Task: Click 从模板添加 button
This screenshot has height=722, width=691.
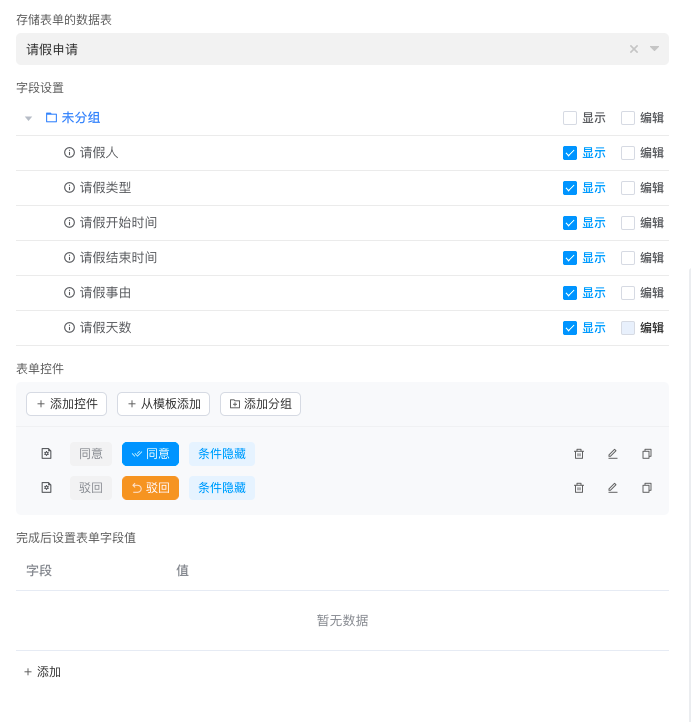Action: (x=163, y=404)
